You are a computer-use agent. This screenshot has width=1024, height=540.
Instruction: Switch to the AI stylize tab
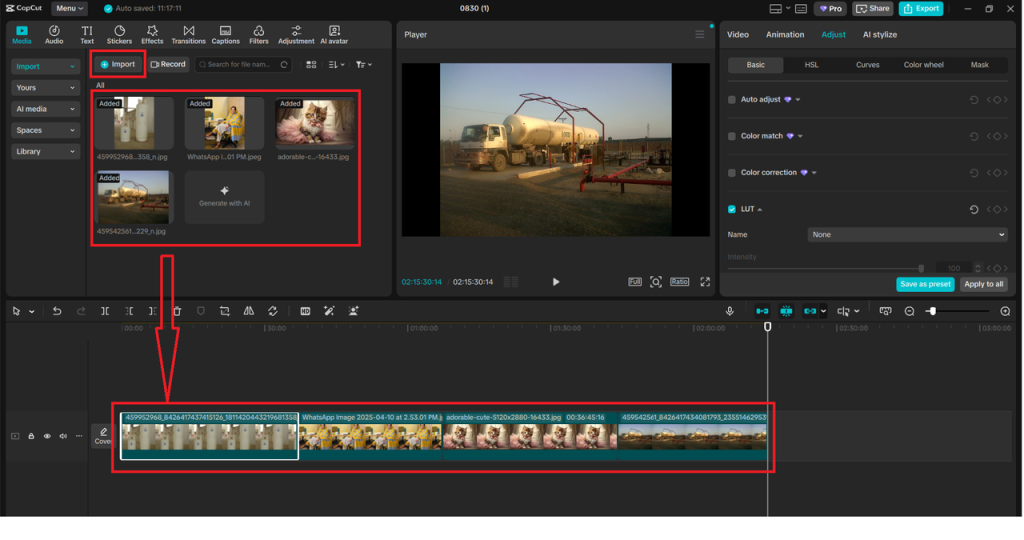(880, 35)
